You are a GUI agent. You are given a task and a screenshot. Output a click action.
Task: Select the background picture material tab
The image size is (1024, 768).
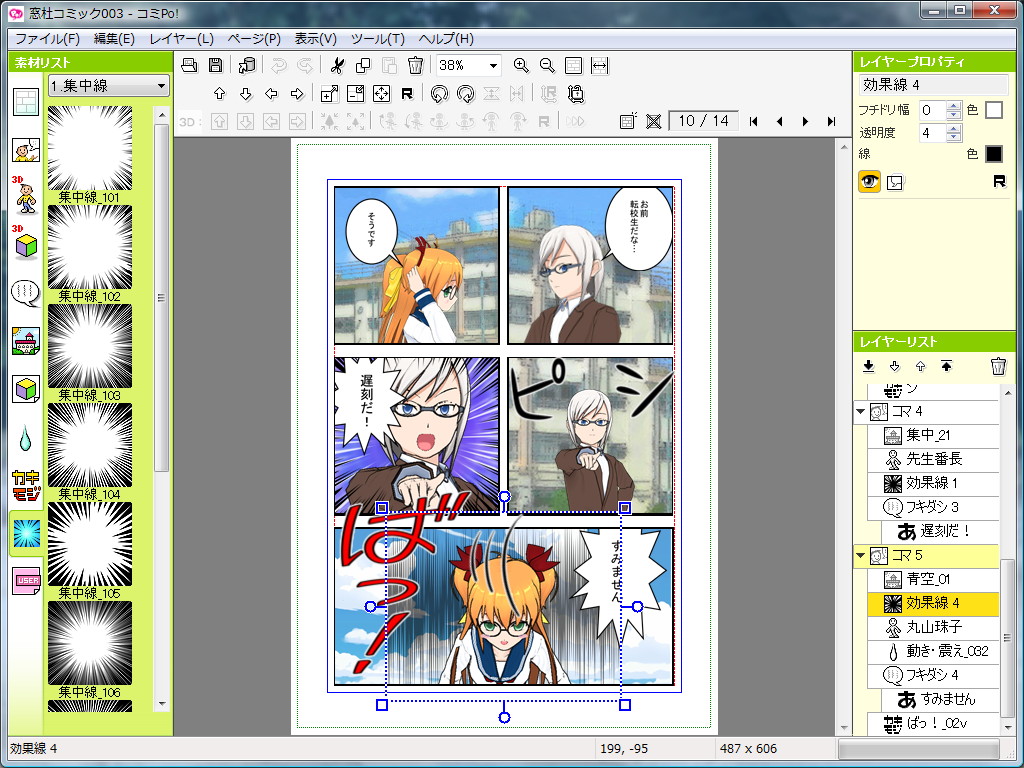tap(26, 340)
